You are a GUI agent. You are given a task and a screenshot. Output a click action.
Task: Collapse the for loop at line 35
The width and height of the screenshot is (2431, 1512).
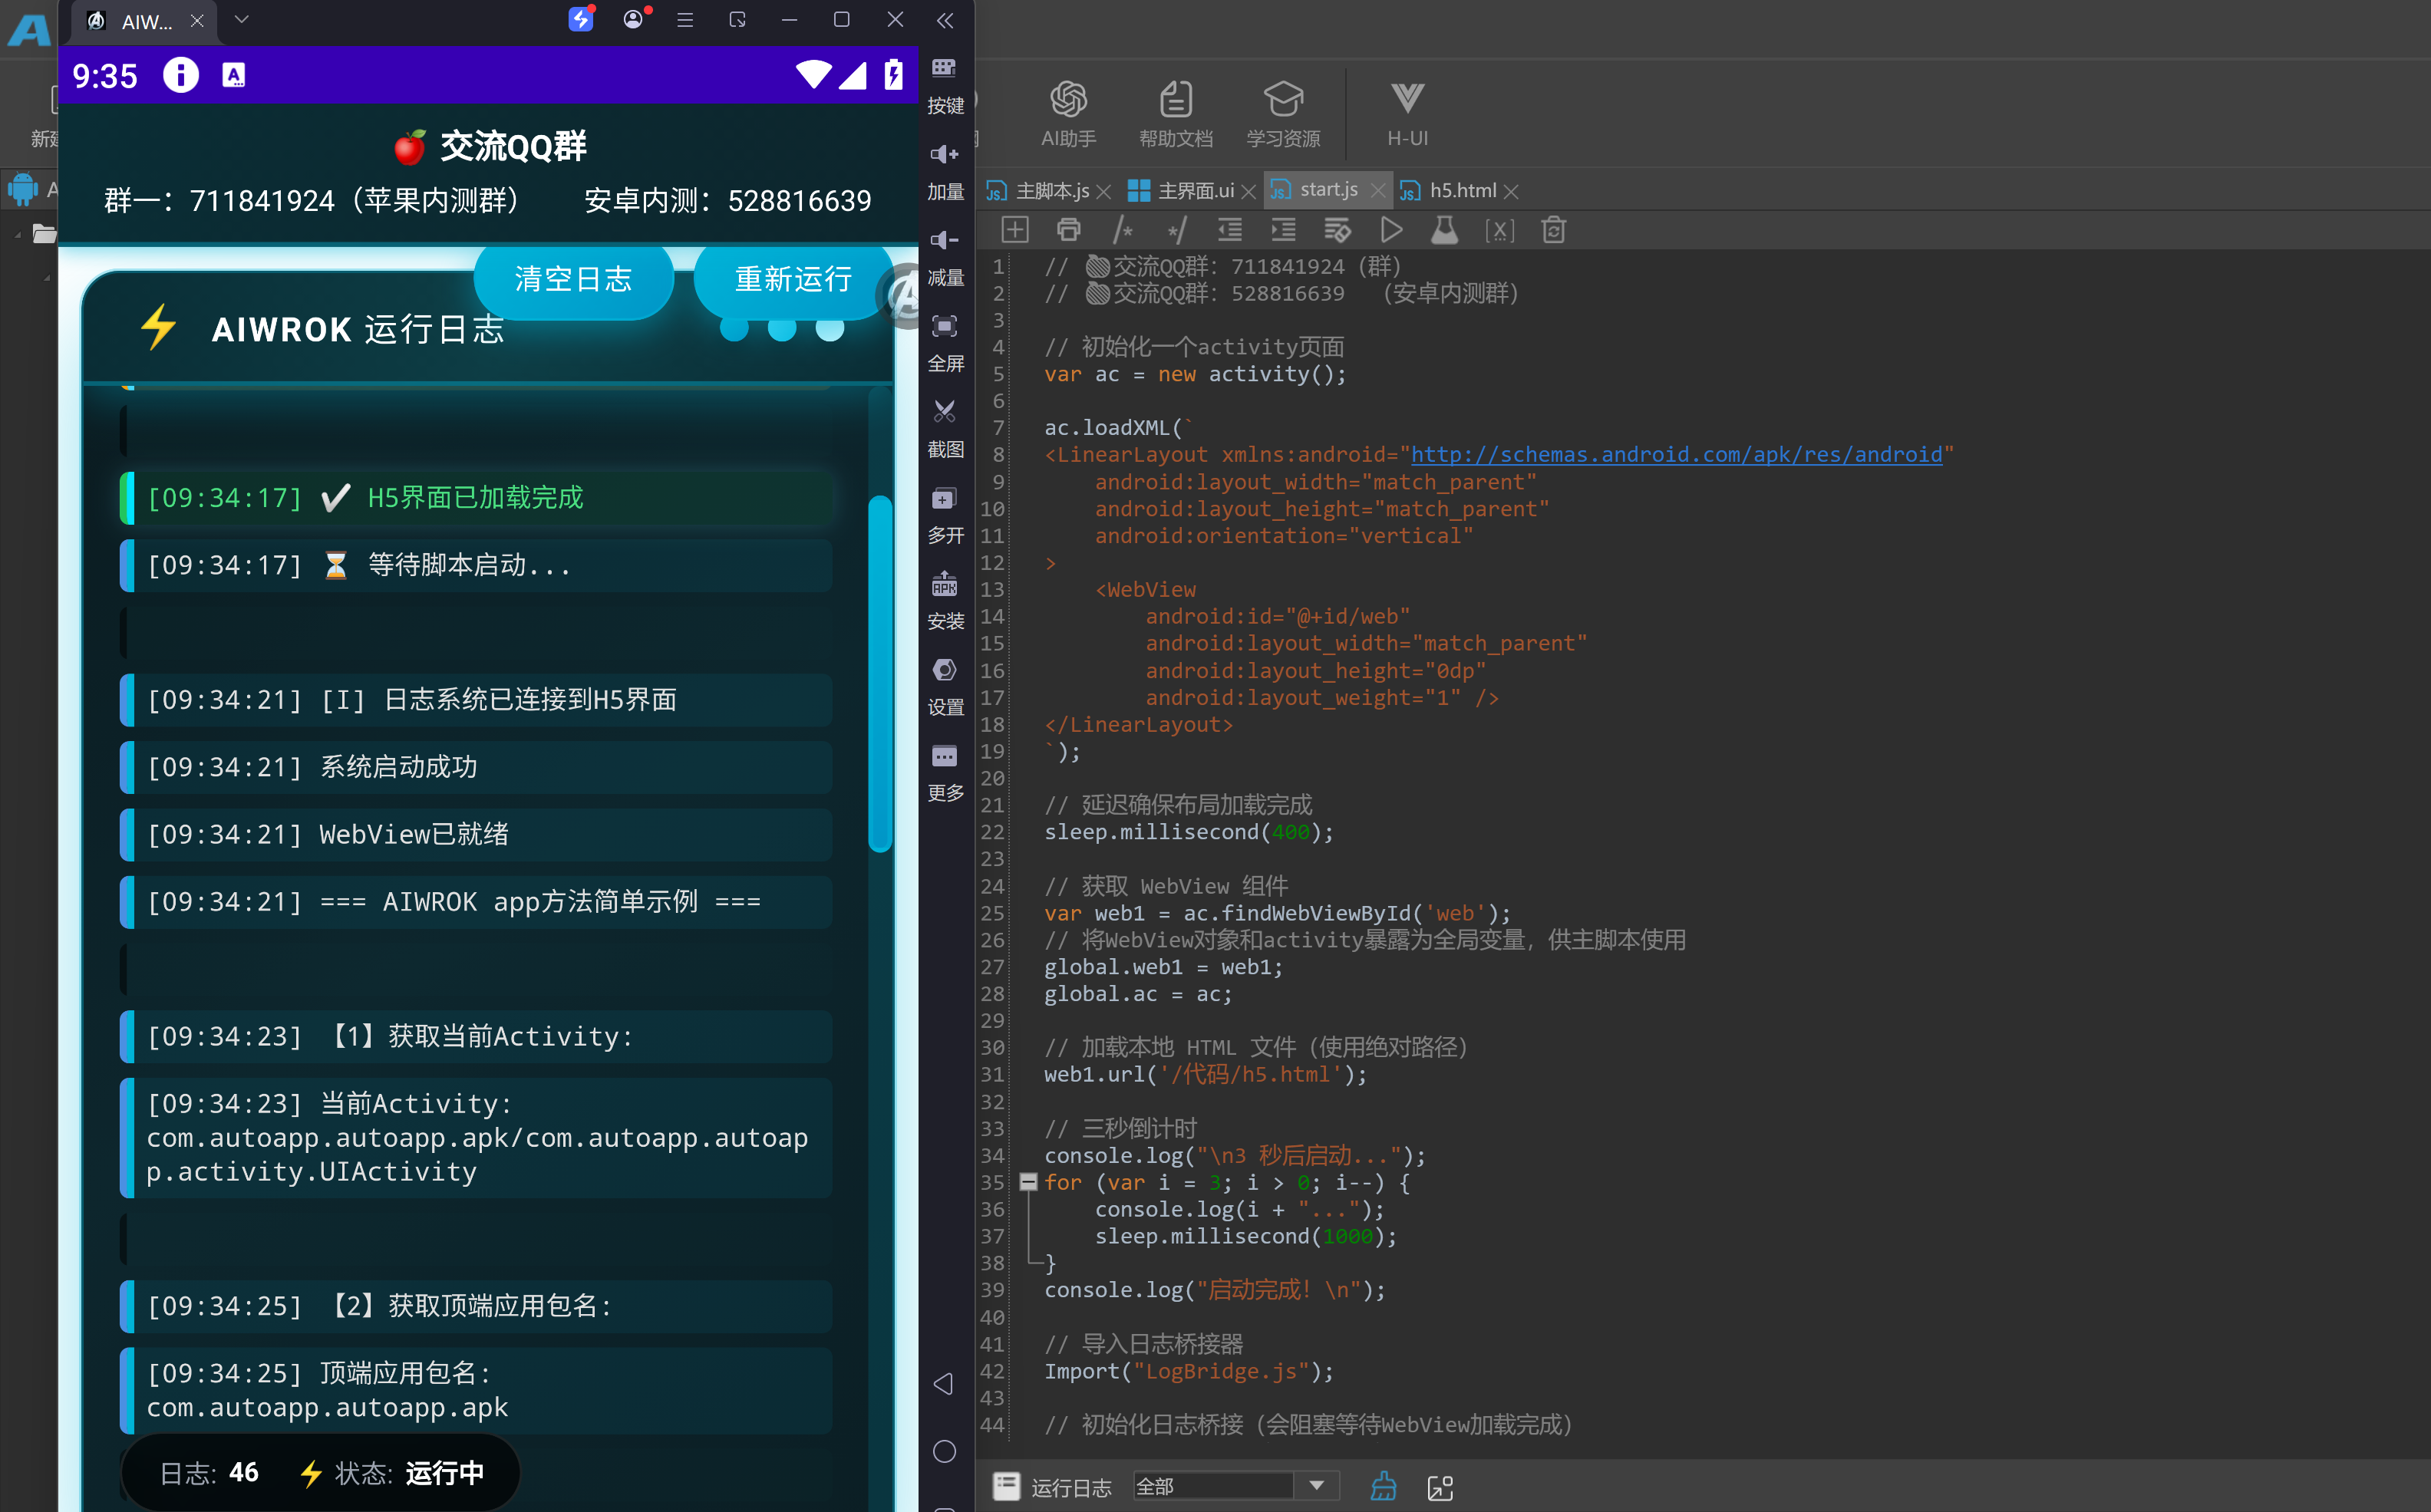click(x=1028, y=1182)
